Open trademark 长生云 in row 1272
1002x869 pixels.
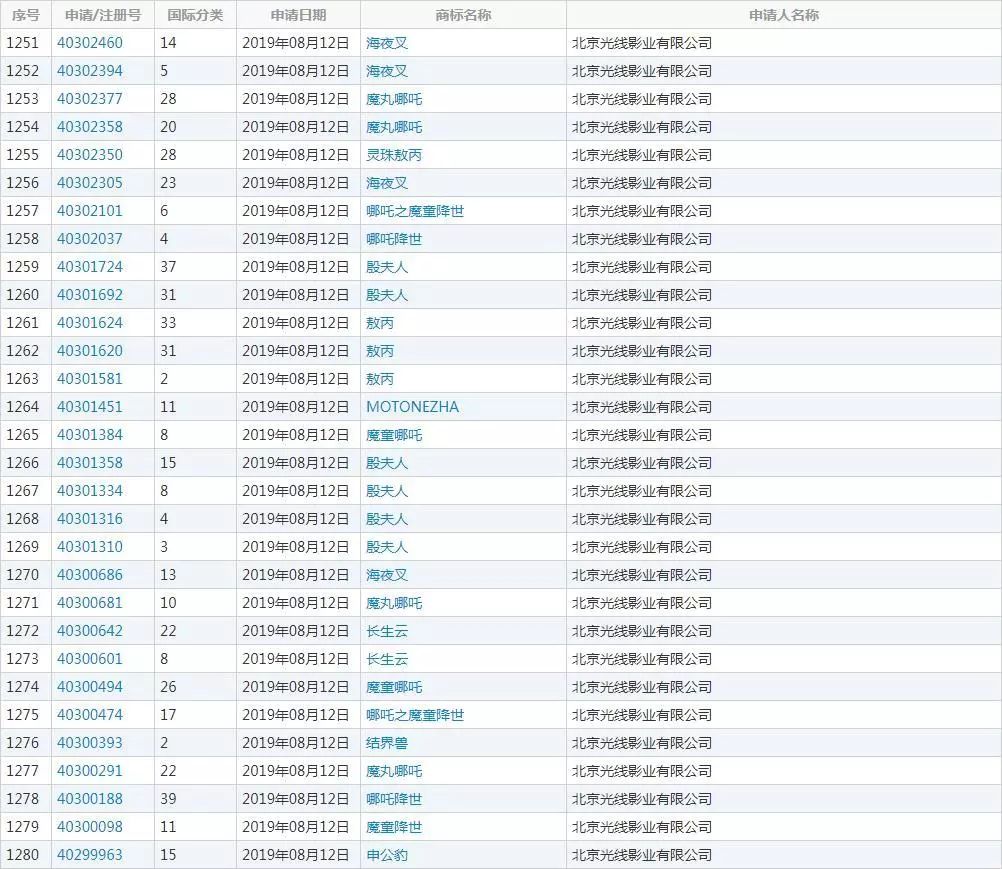(387, 631)
